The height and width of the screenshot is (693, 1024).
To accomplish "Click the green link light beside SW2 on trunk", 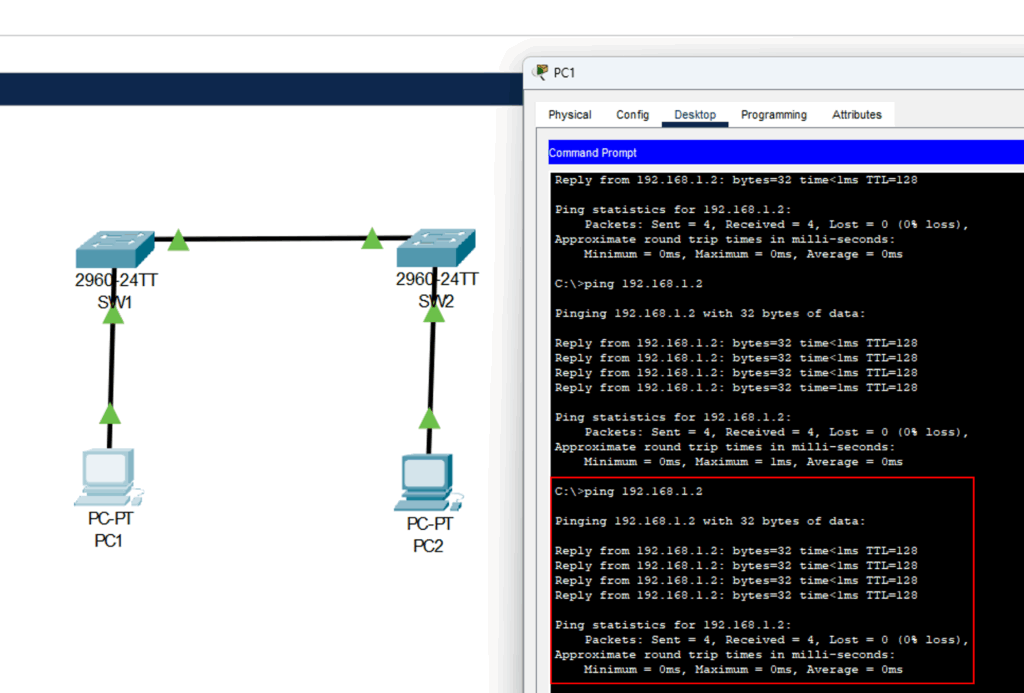I will [x=372, y=238].
